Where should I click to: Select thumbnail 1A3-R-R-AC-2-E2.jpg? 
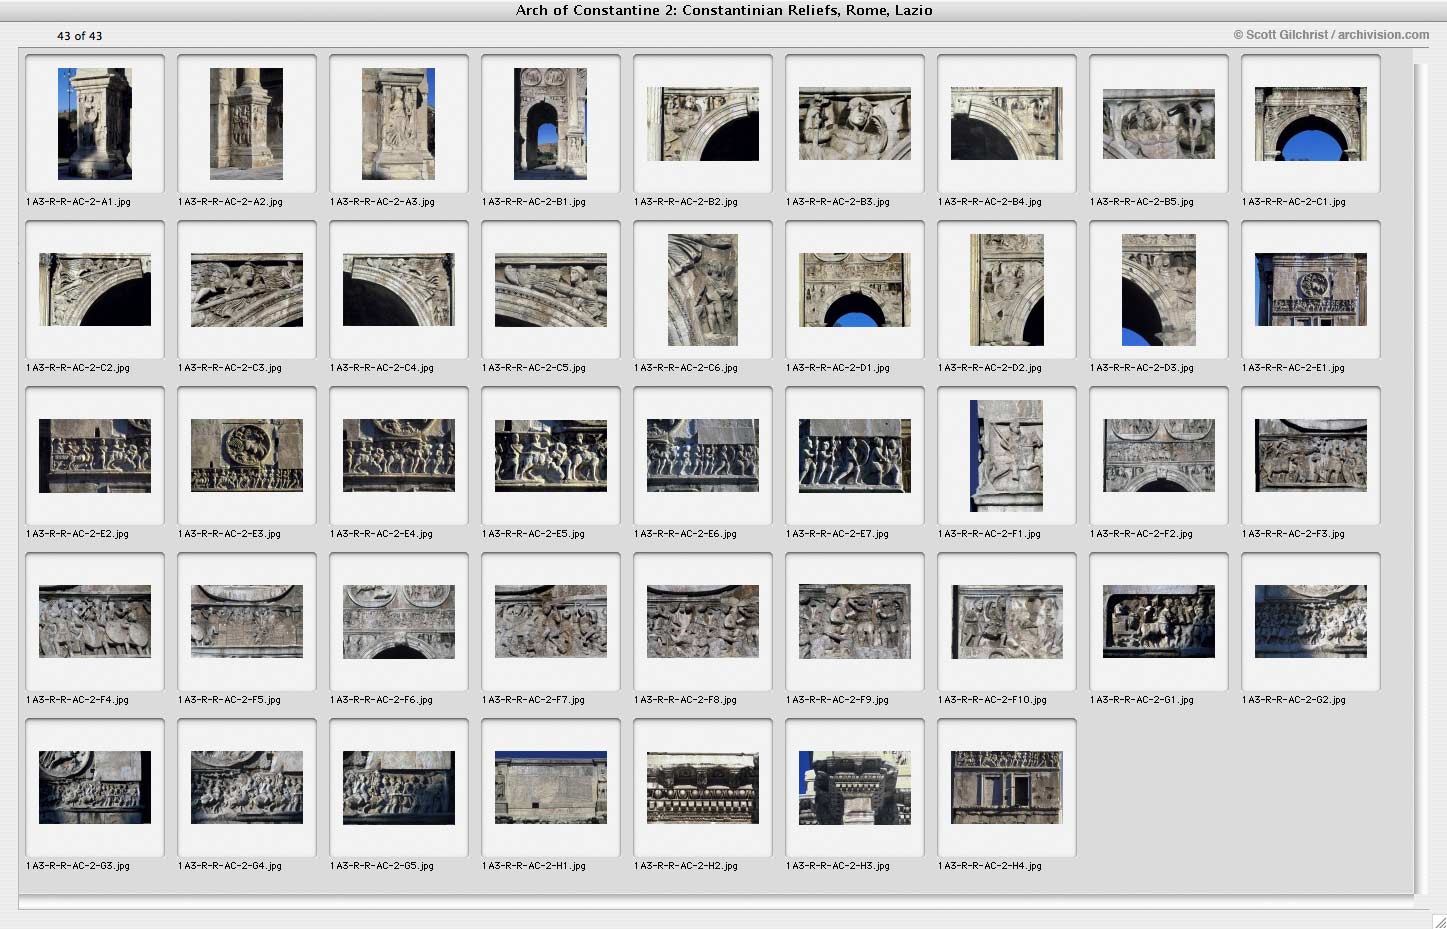[95, 456]
